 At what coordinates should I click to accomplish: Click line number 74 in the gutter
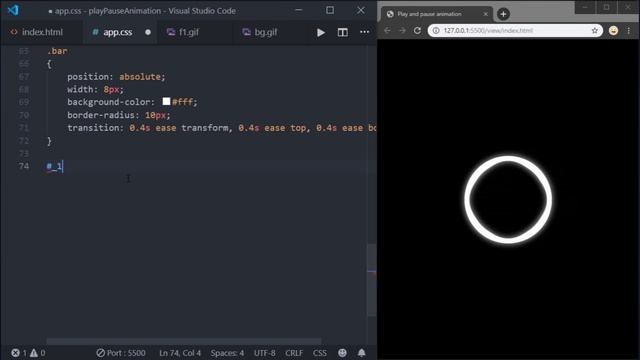24,166
